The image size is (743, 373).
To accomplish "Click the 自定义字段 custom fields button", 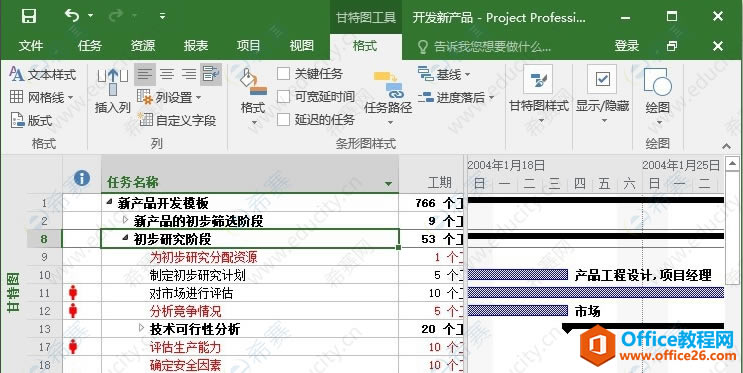I will point(177,120).
